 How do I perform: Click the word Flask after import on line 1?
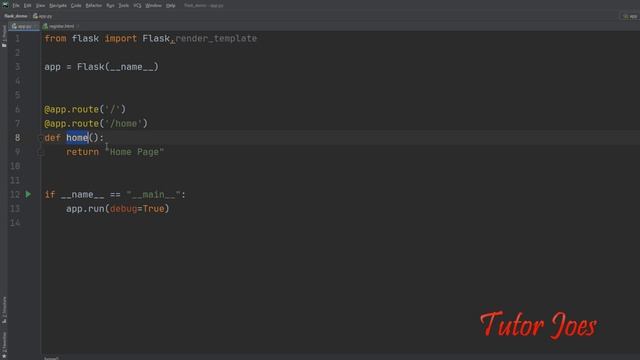tap(156, 38)
